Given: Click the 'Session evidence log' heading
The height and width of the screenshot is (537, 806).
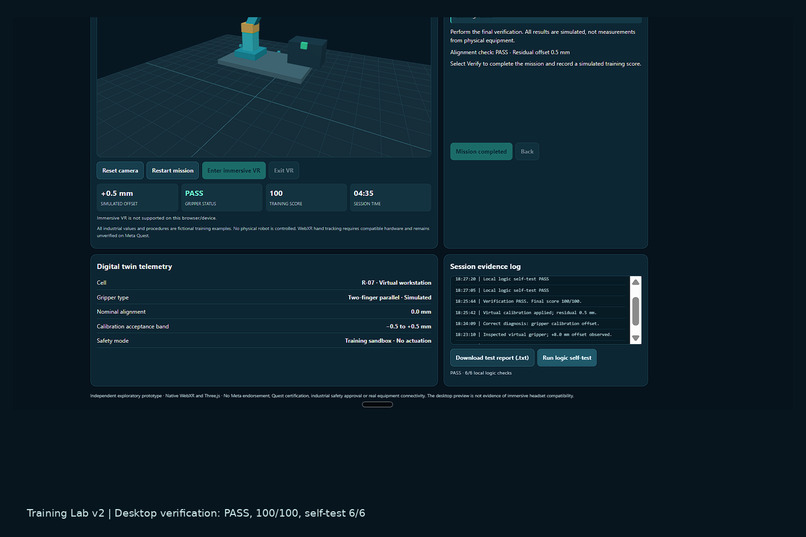Looking at the screenshot, I should tap(485, 266).
